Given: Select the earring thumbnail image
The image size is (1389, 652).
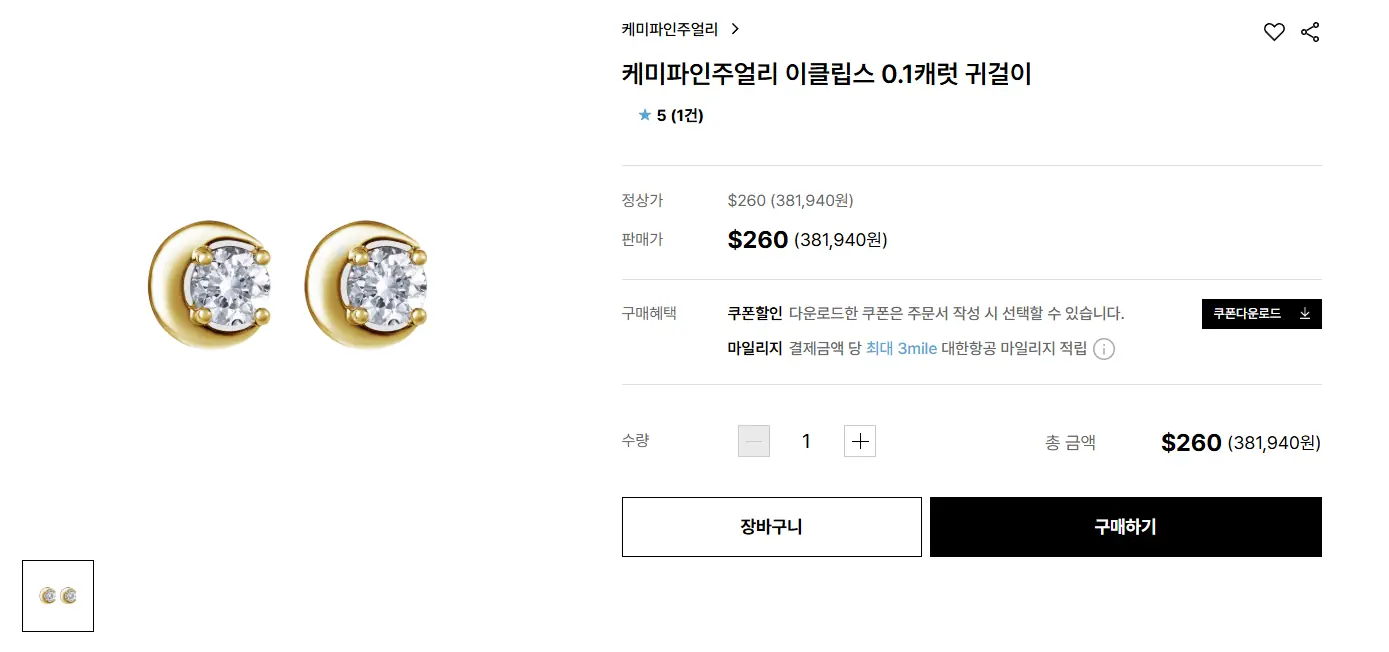Looking at the screenshot, I should click(x=58, y=596).
